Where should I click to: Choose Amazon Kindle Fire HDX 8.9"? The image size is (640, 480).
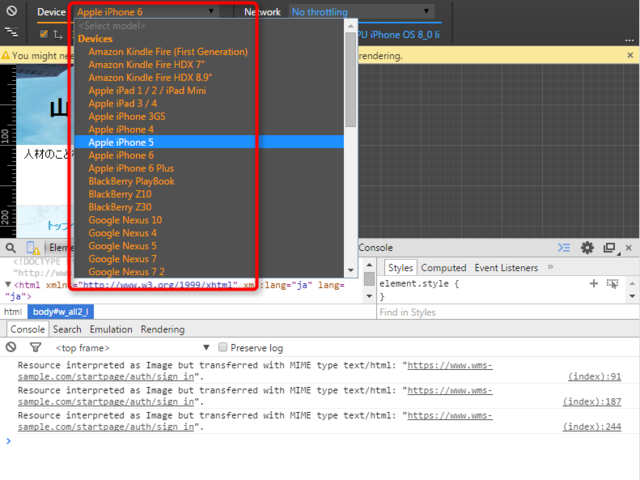(209, 78)
